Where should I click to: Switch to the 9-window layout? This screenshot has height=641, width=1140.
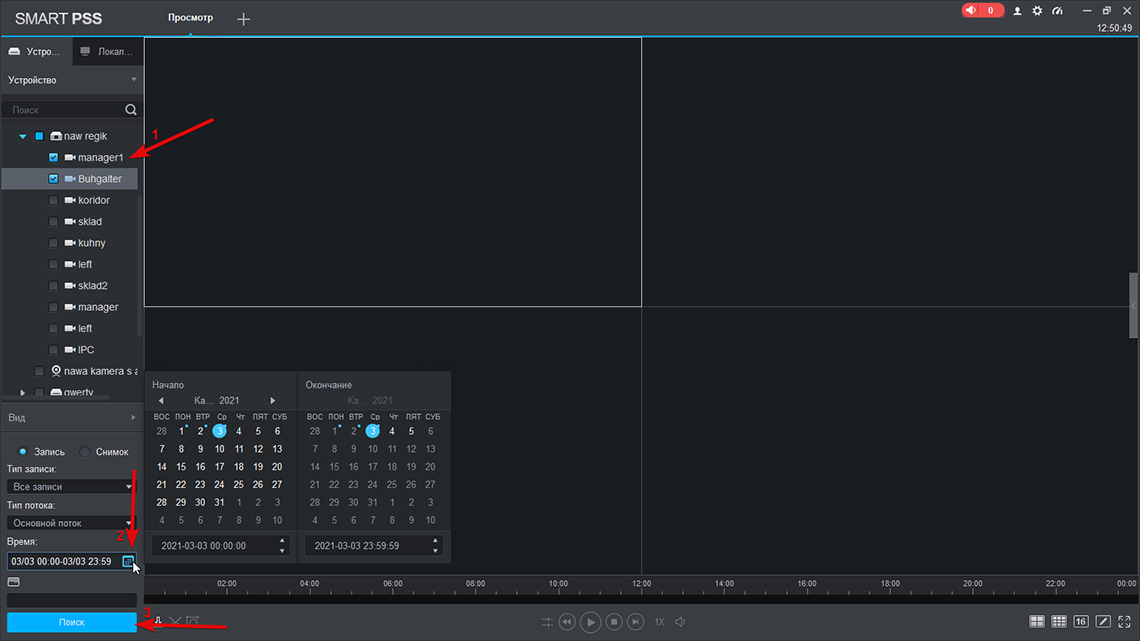(1059, 621)
